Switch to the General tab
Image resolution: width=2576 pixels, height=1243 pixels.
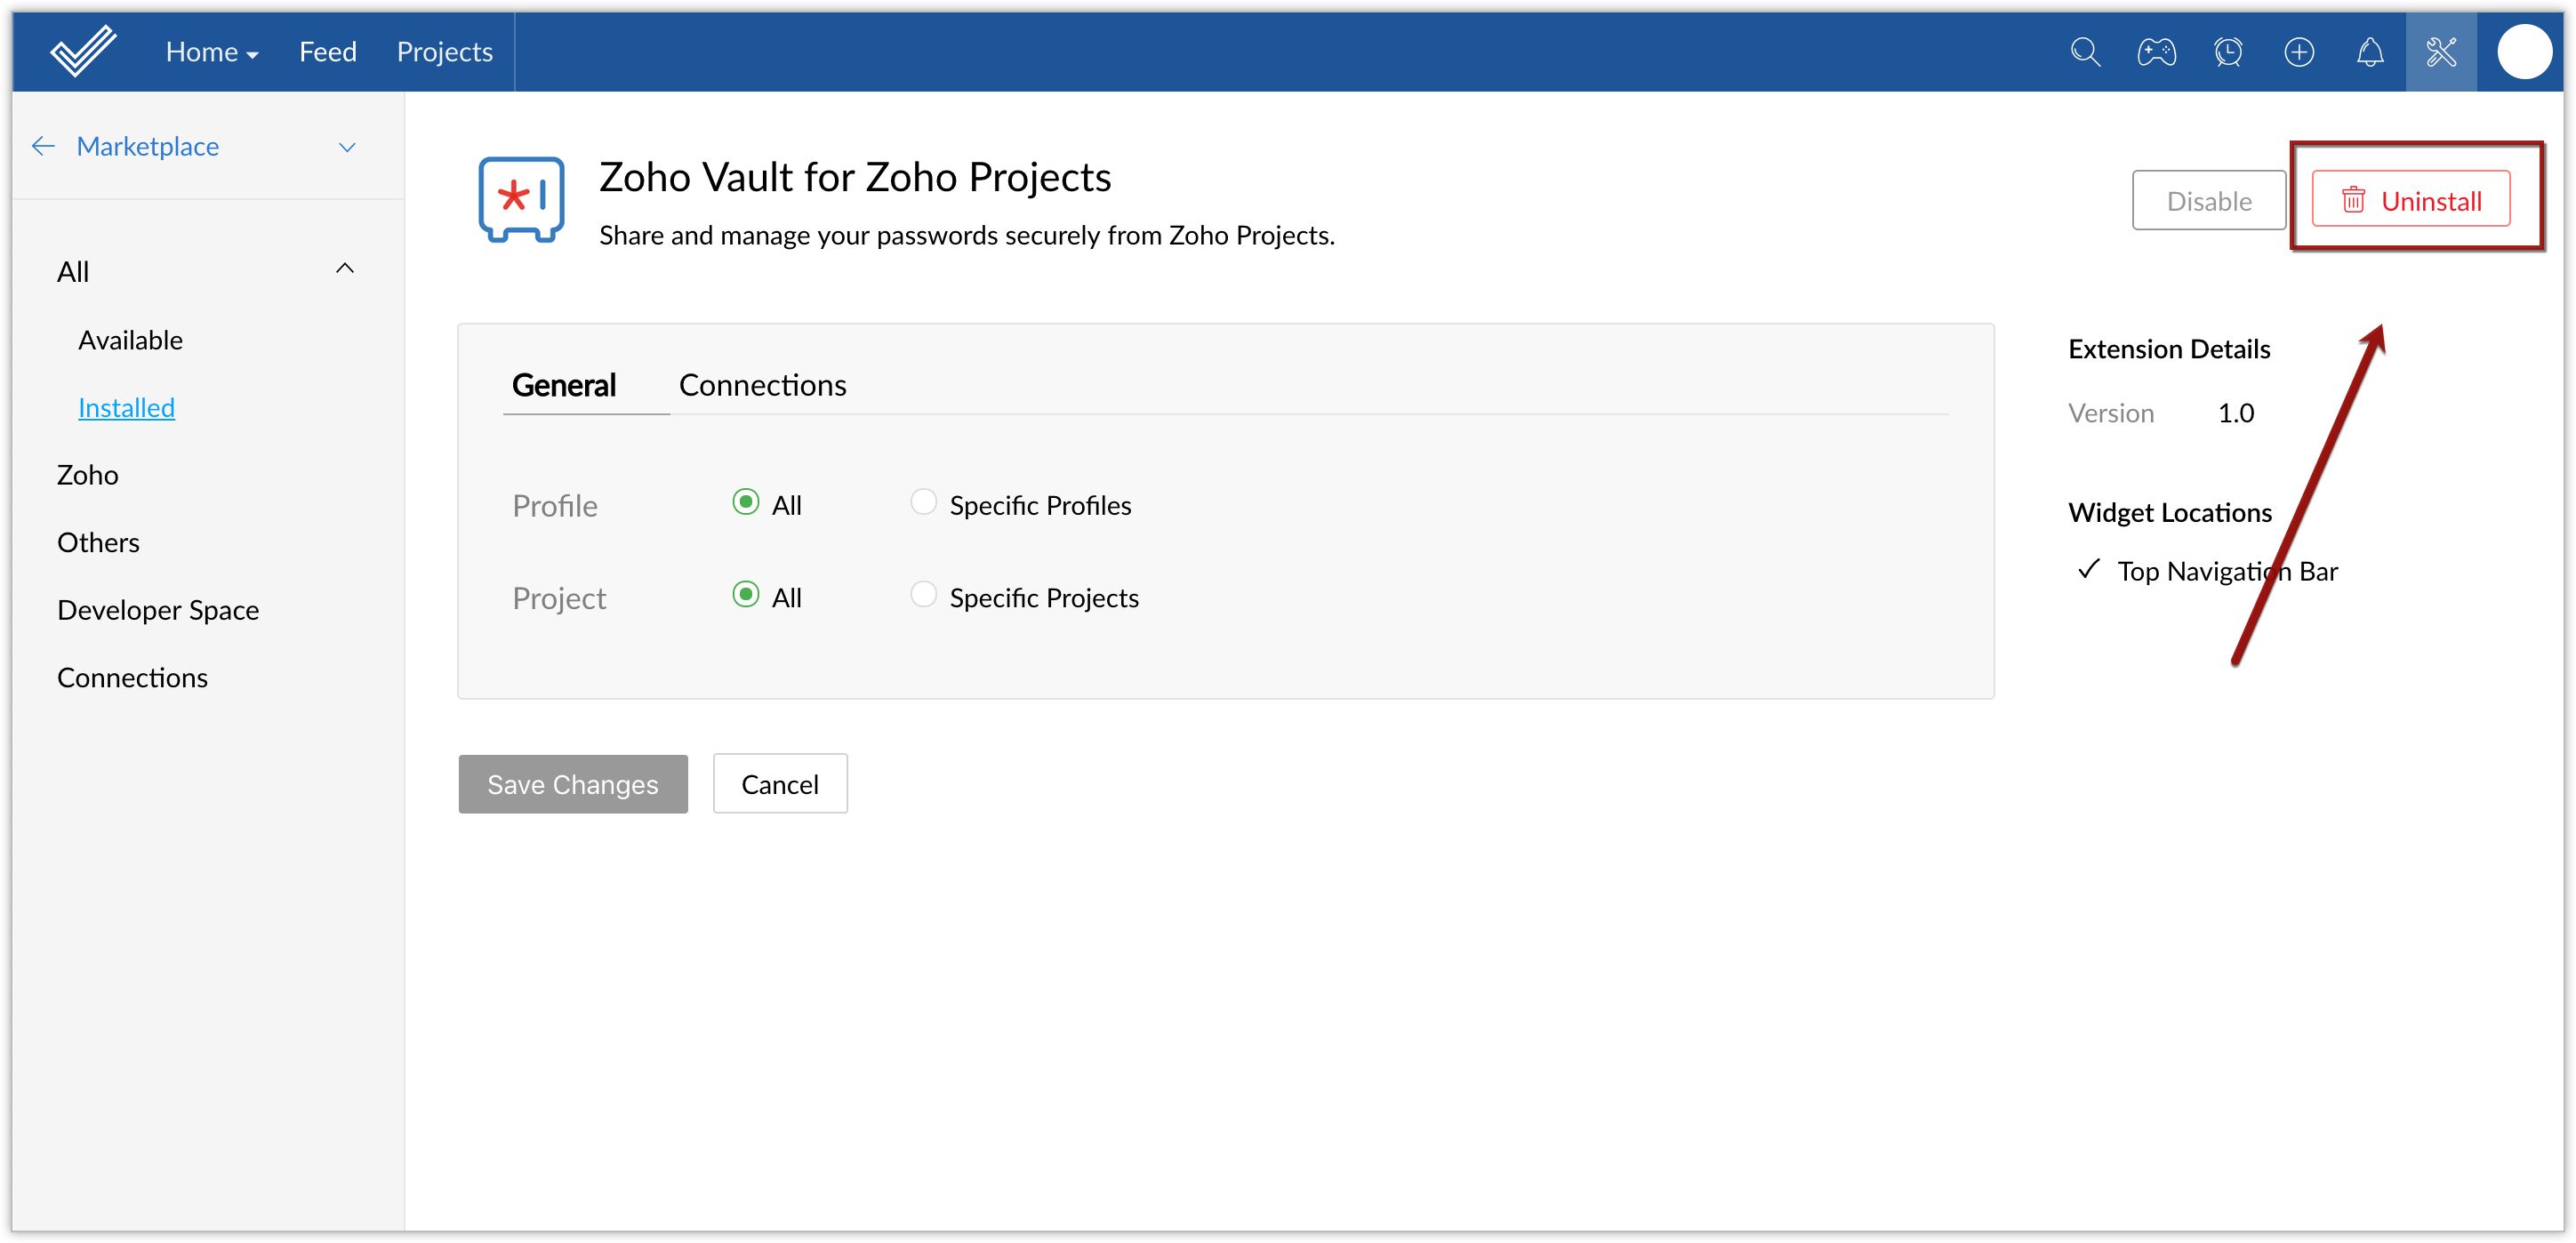point(564,385)
